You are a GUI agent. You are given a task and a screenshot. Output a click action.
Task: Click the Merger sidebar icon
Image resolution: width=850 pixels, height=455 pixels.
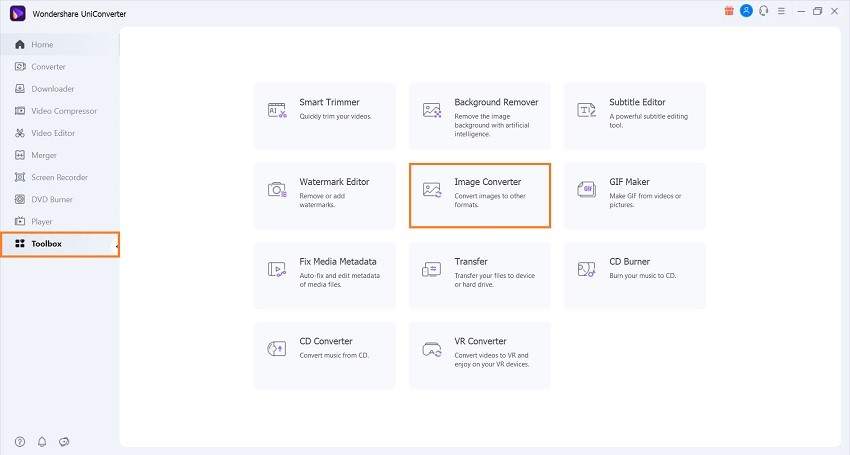(x=20, y=155)
